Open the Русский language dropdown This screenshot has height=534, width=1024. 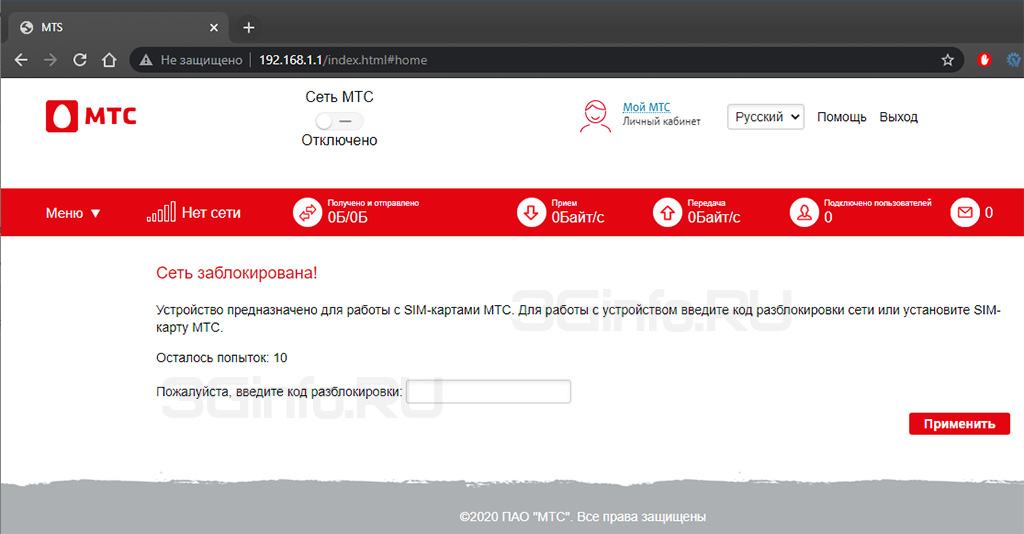765,117
